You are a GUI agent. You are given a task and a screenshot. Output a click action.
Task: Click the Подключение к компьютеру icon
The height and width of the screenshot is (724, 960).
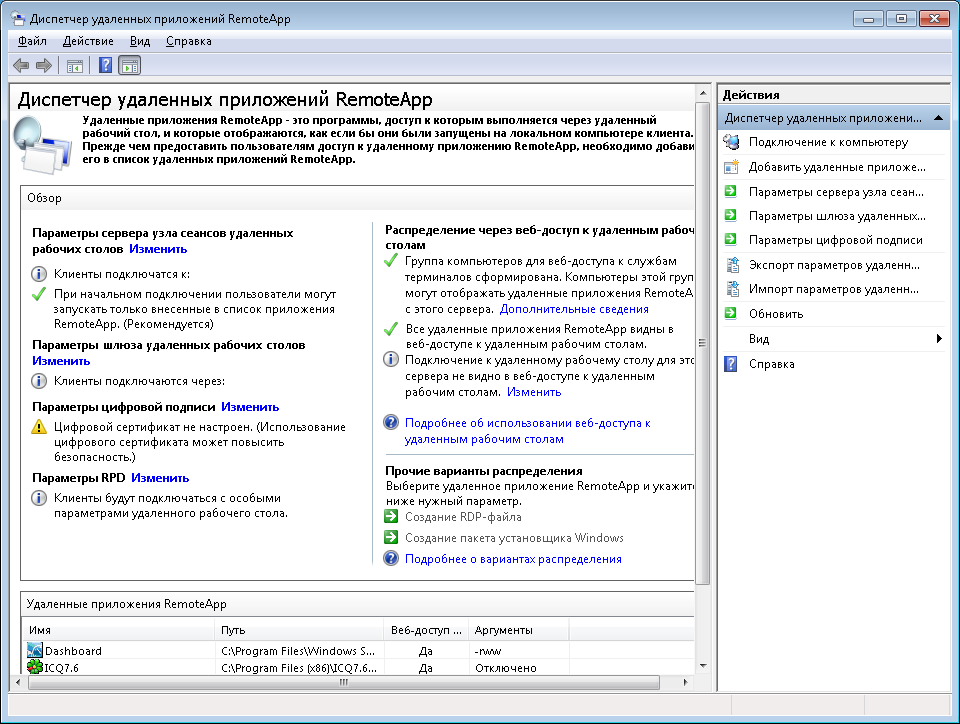point(731,142)
